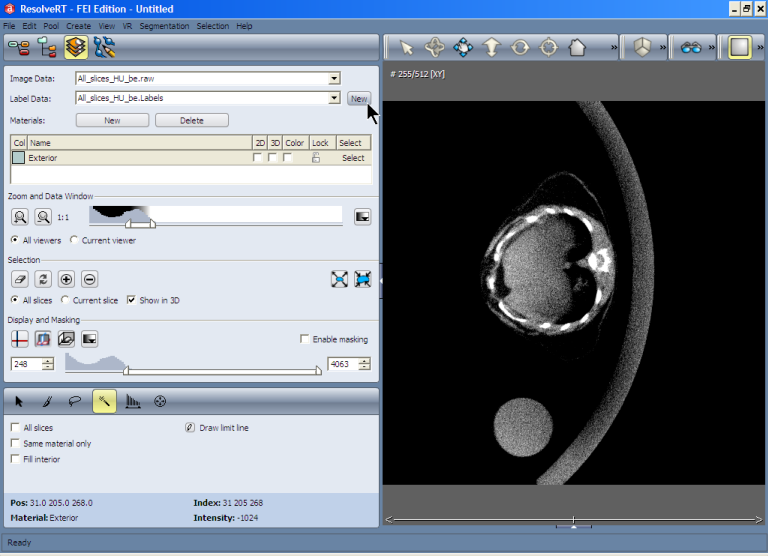Open the Segmentation menu
The width and height of the screenshot is (768, 556).
(x=163, y=26)
